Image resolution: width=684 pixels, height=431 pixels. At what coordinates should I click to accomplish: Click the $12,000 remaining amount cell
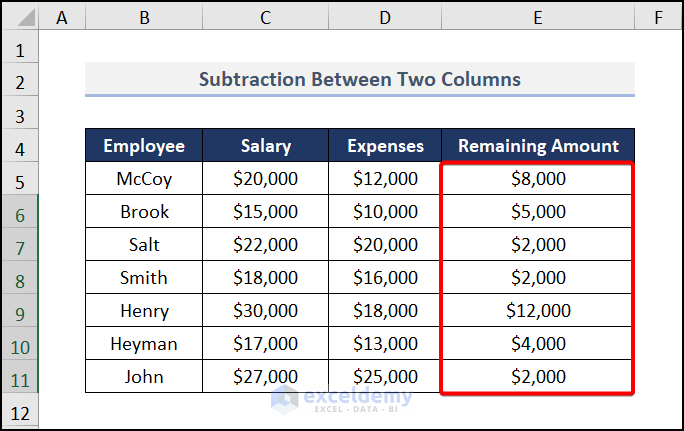pyautogui.click(x=538, y=311)
